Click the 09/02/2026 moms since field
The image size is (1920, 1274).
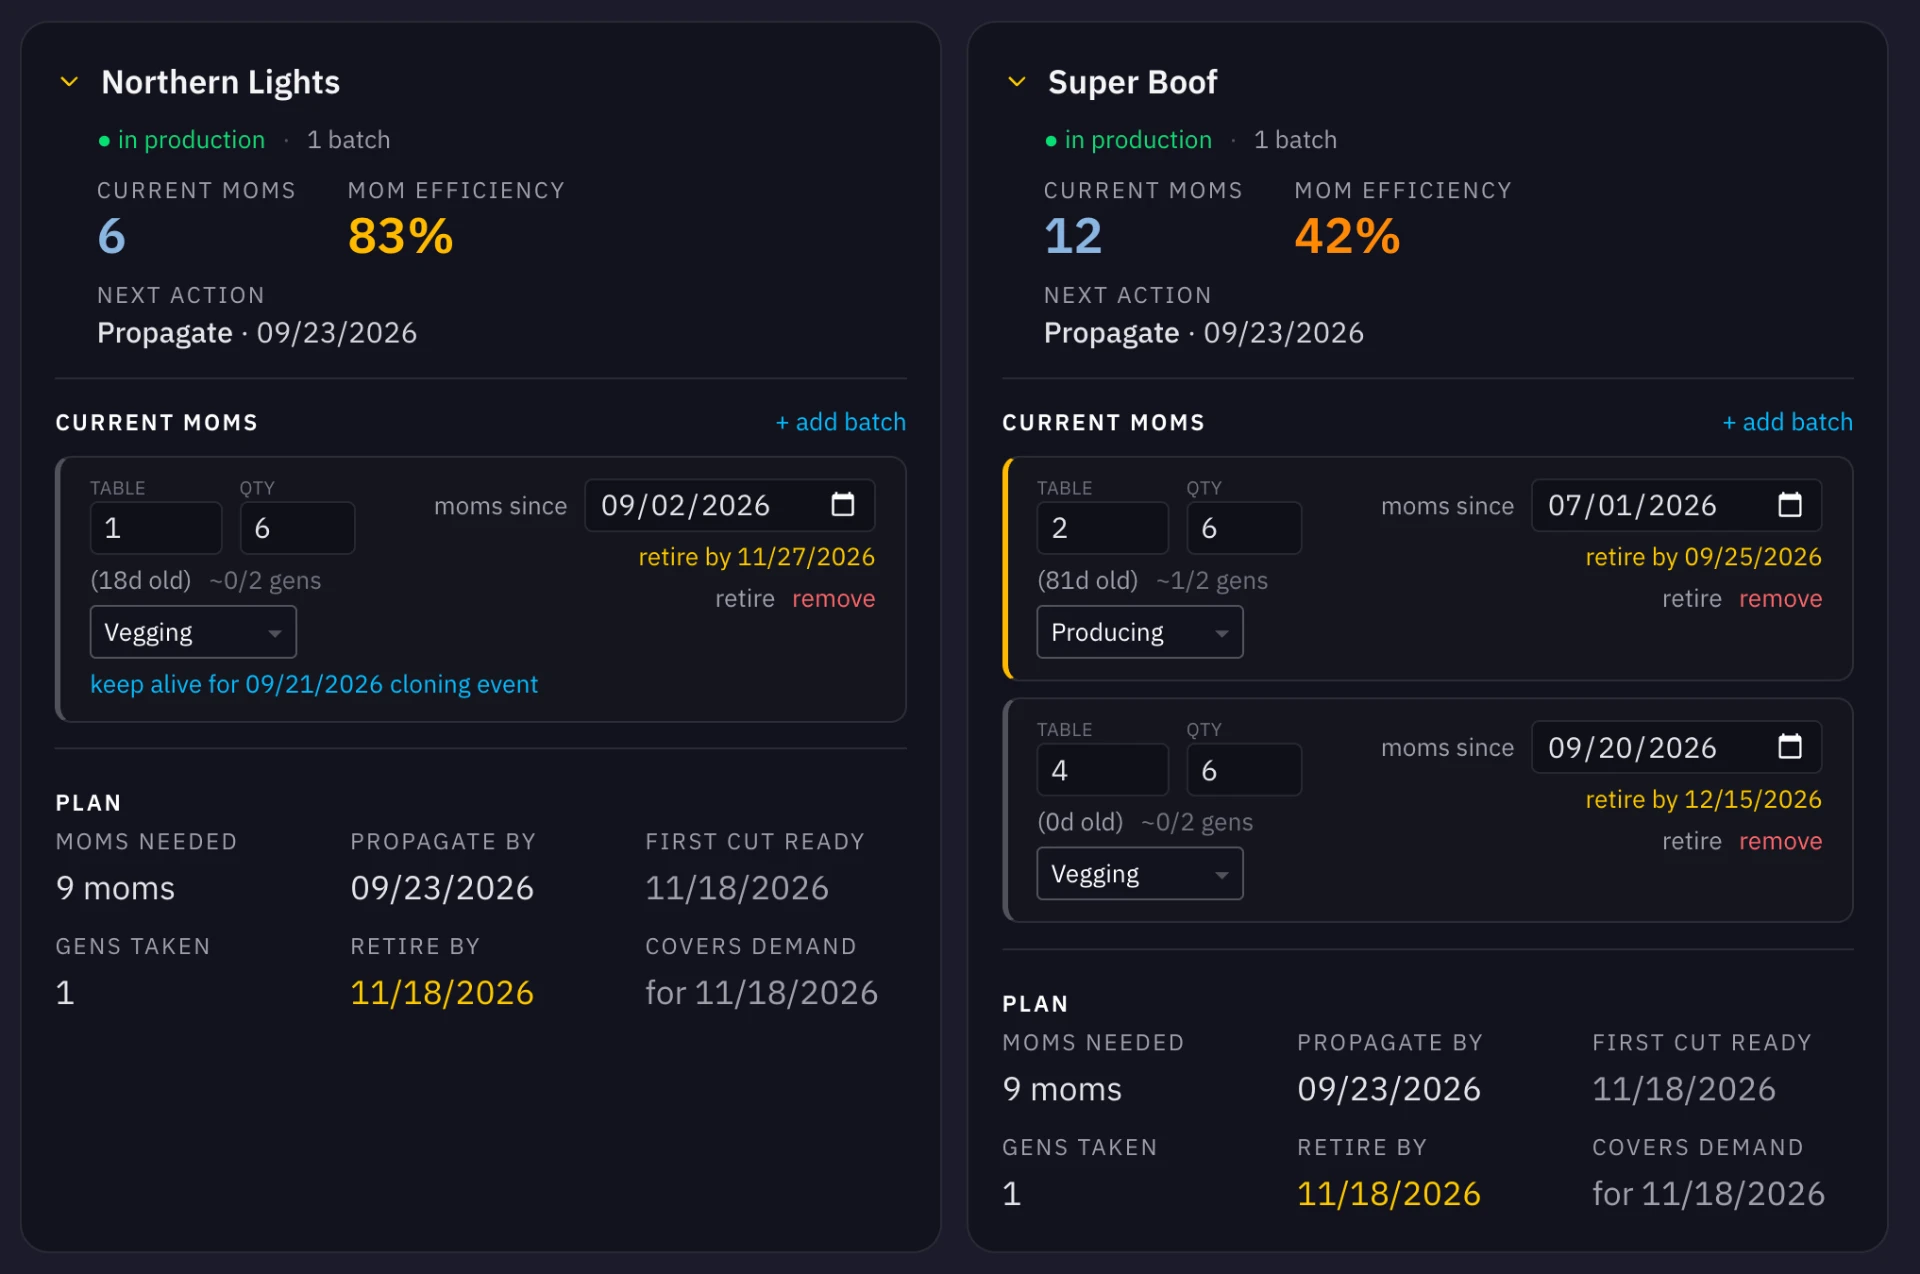click(730, 505)
